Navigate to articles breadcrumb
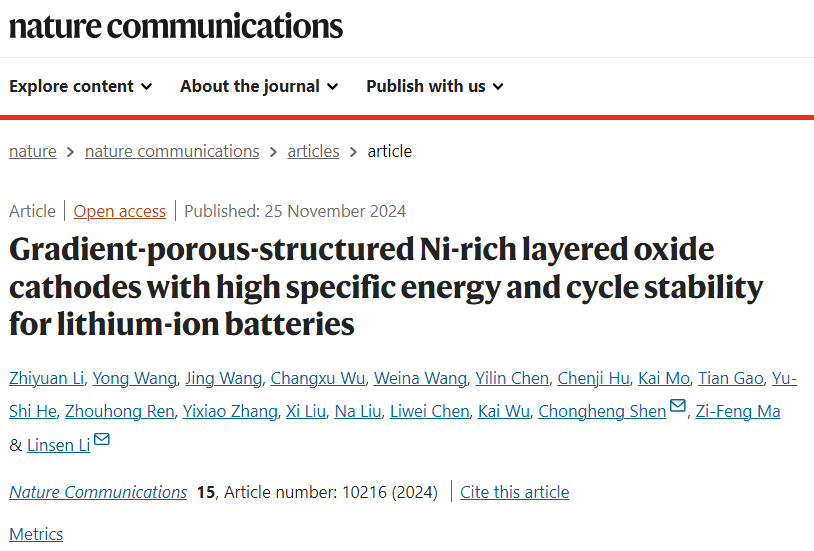Screen dimensions: 814x551 tap(313, 151)
